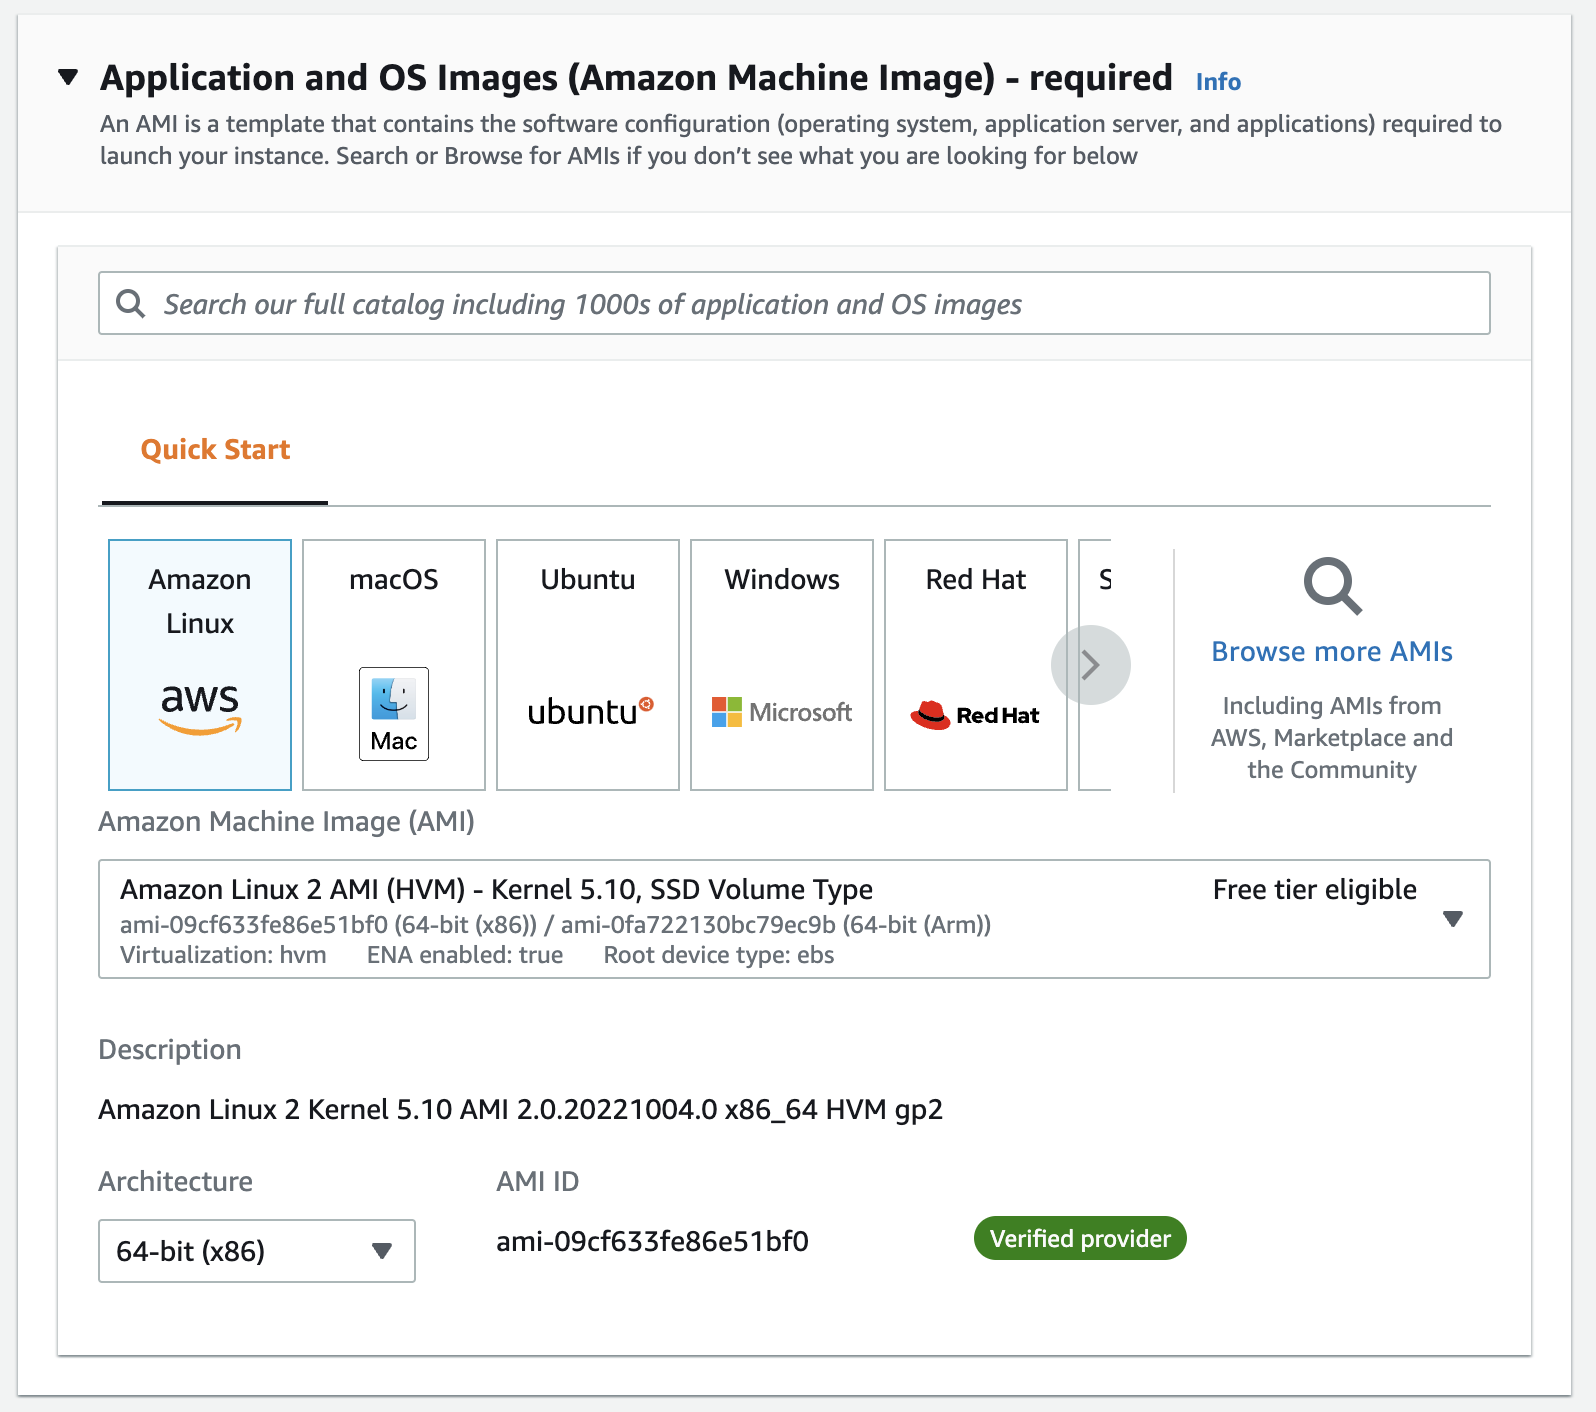This screenshot has height=1412, width=1596.
Task: Open the Browse more AMIs link
Action: point(1332,652)
